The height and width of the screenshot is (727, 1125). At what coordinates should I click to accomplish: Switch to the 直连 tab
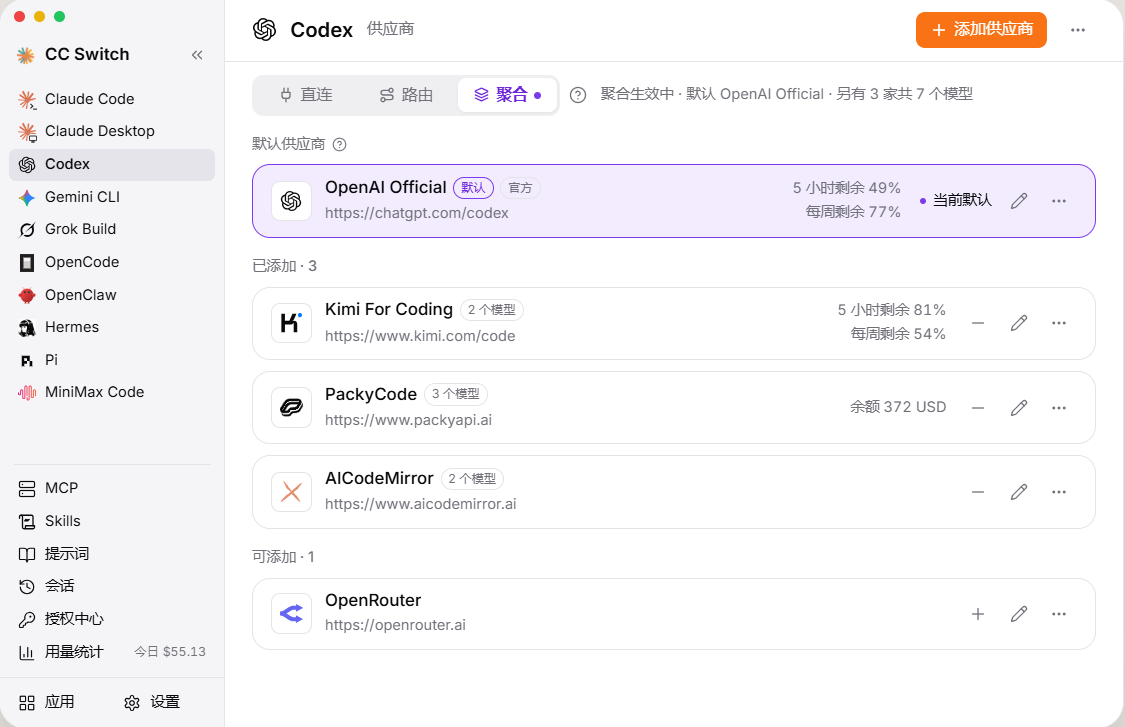[306, 95]
